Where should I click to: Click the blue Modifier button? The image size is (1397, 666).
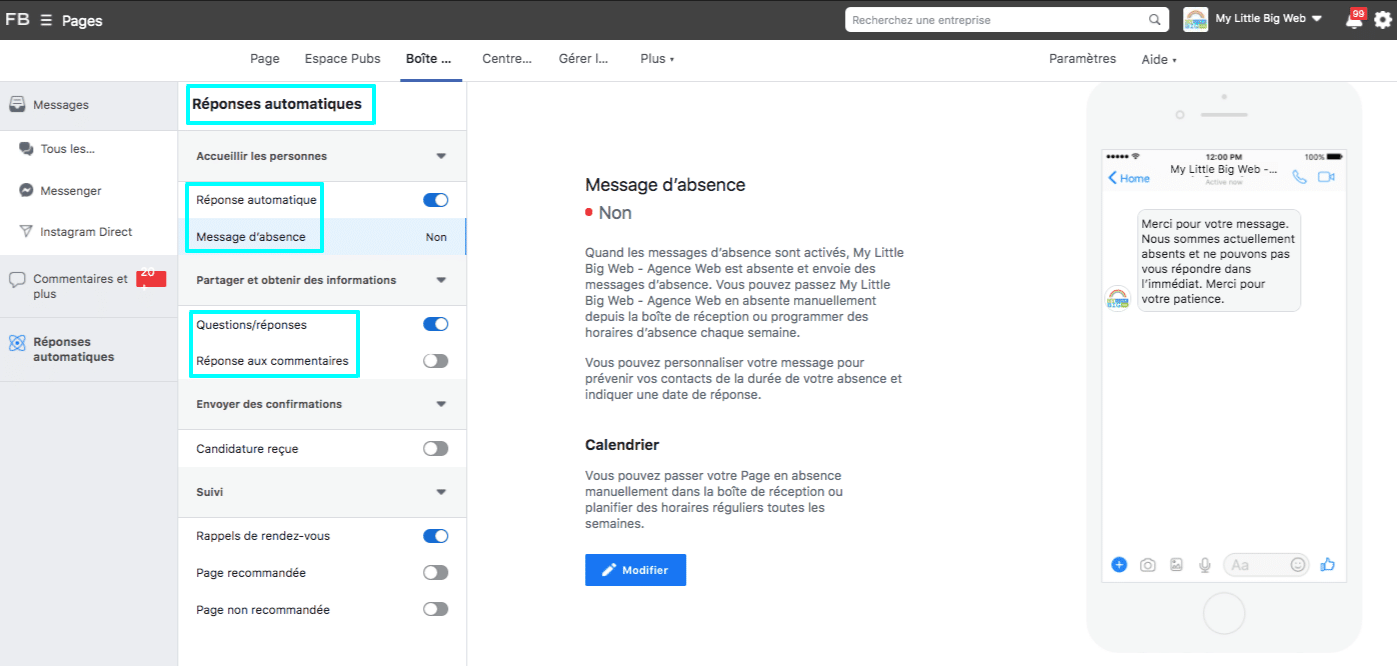tap(635, 570)
